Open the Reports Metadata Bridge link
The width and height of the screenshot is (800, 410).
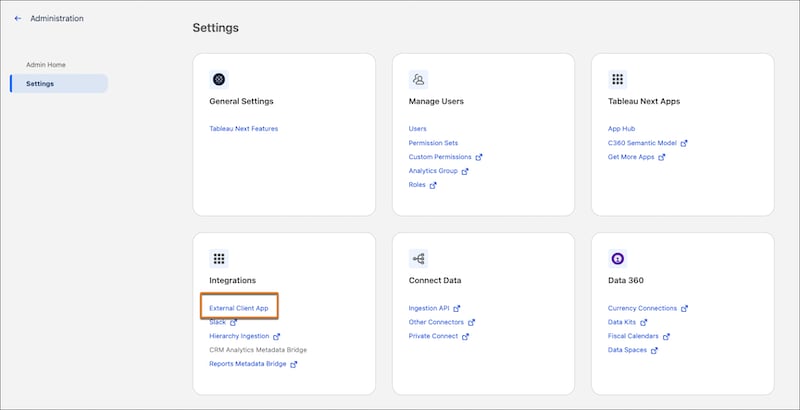(x=247, y=364)
